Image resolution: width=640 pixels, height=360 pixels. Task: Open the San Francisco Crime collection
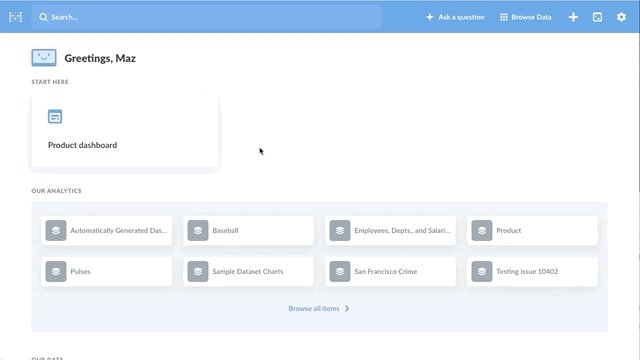point(390,271)
